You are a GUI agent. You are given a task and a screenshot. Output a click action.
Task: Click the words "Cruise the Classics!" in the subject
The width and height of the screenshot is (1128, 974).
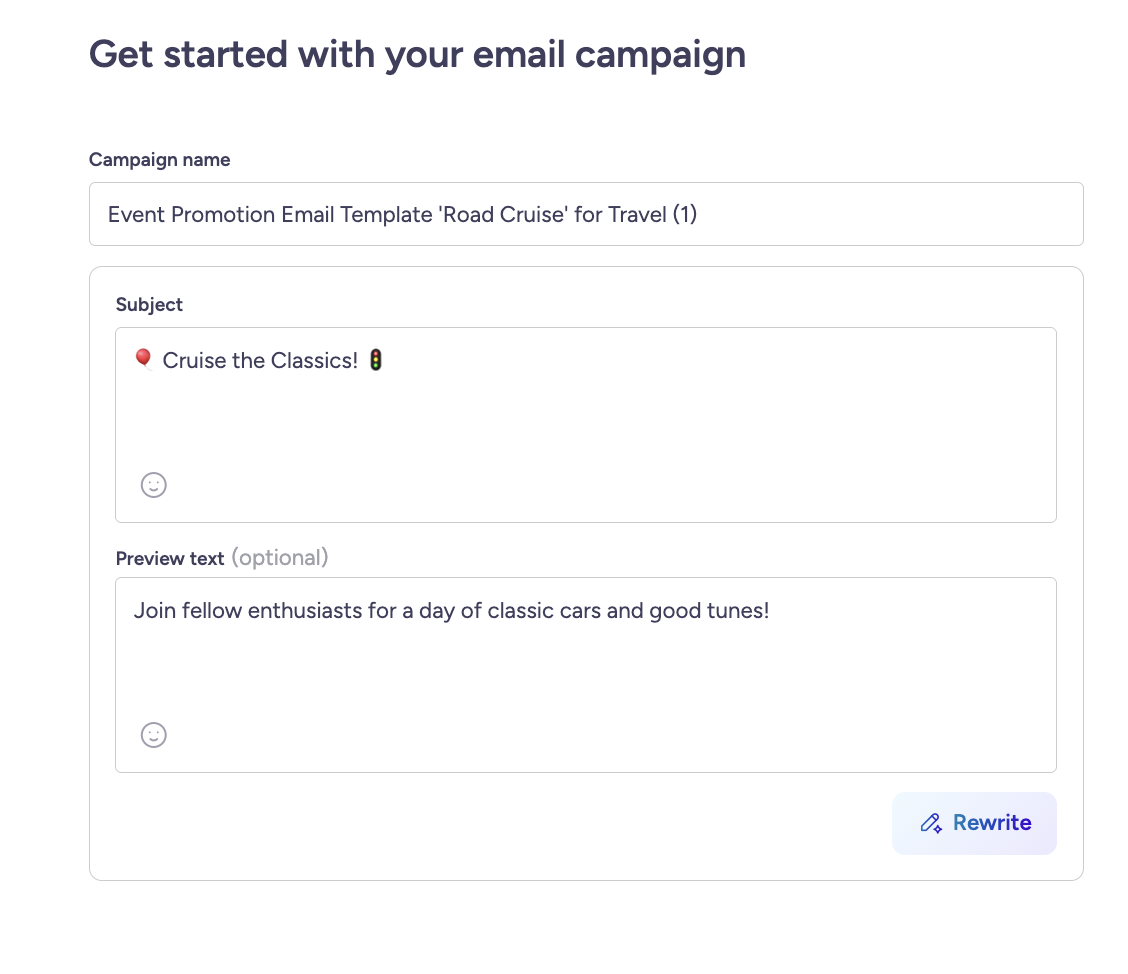tap(260, 361)
